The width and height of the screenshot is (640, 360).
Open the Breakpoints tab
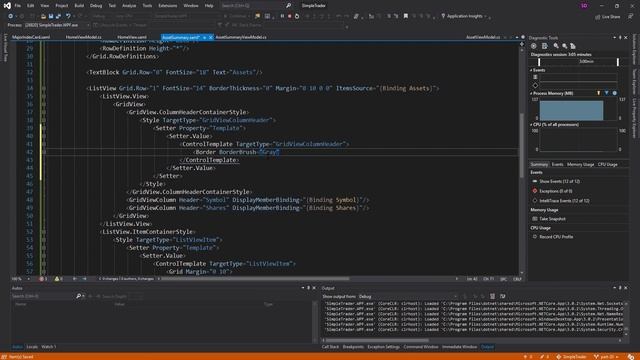pyautogui.click(x=353, y=347)
